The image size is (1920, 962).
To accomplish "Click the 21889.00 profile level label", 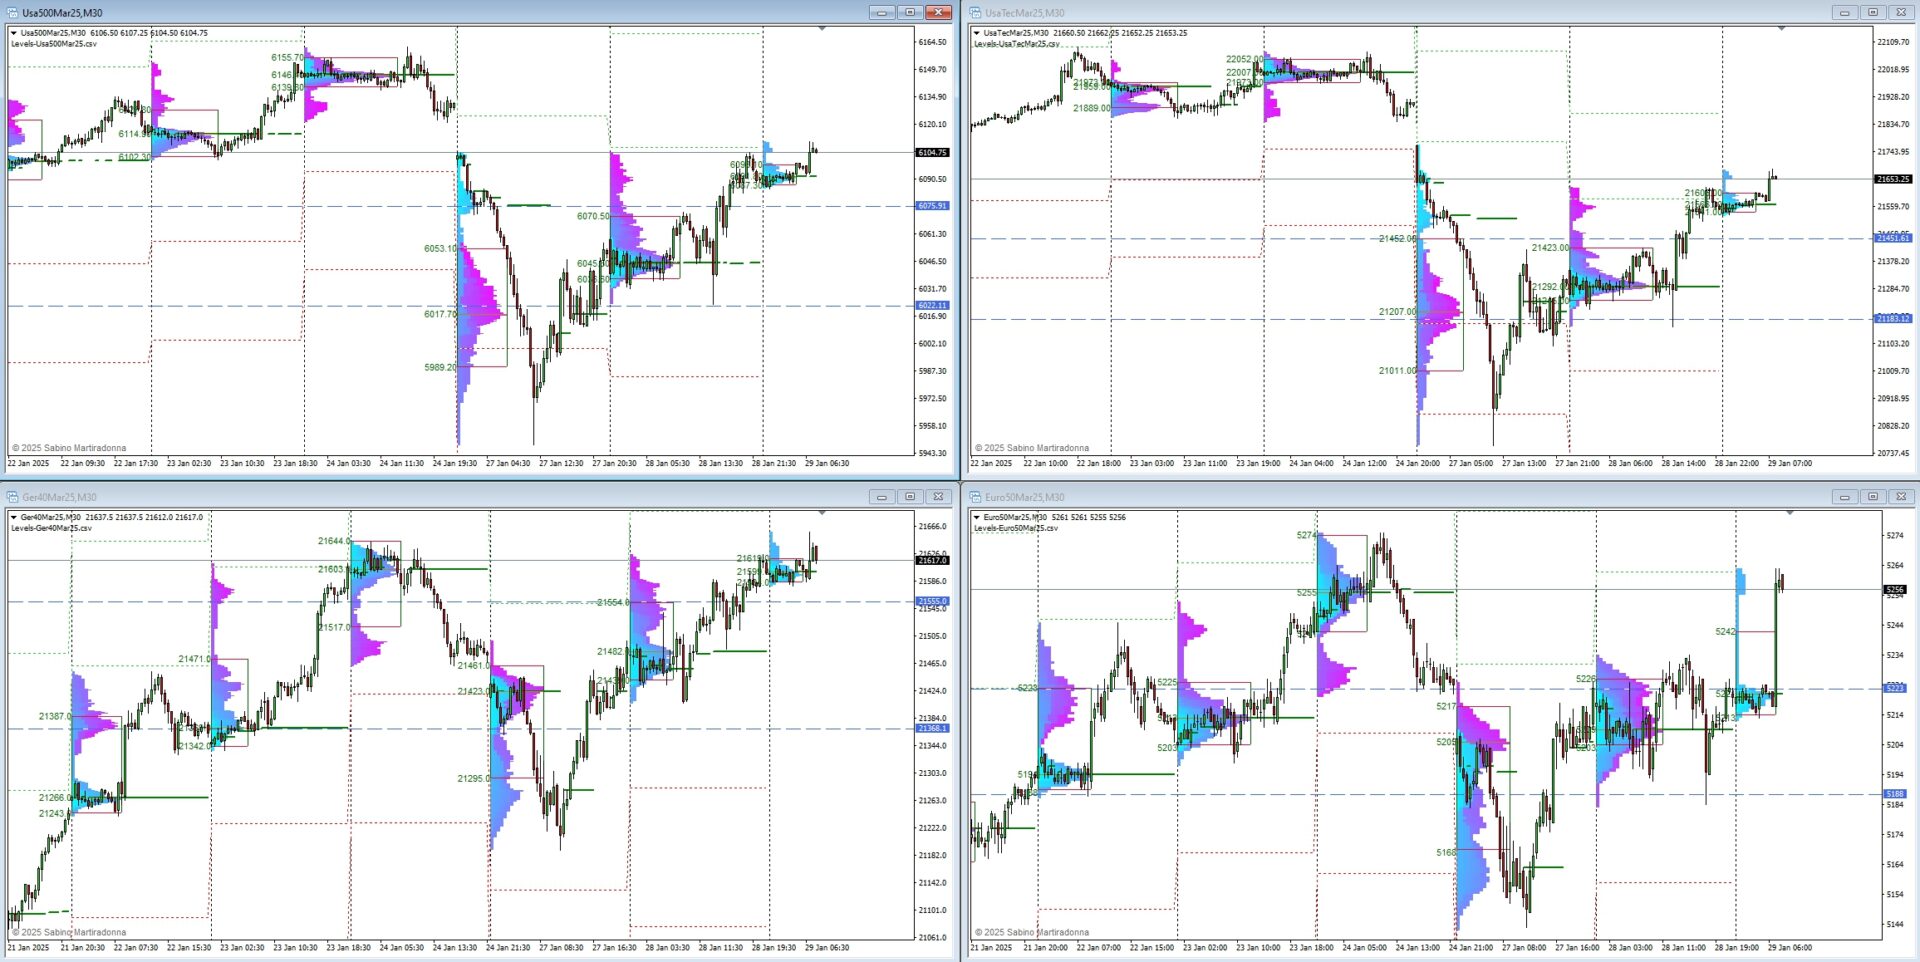I will (1091, 108).
